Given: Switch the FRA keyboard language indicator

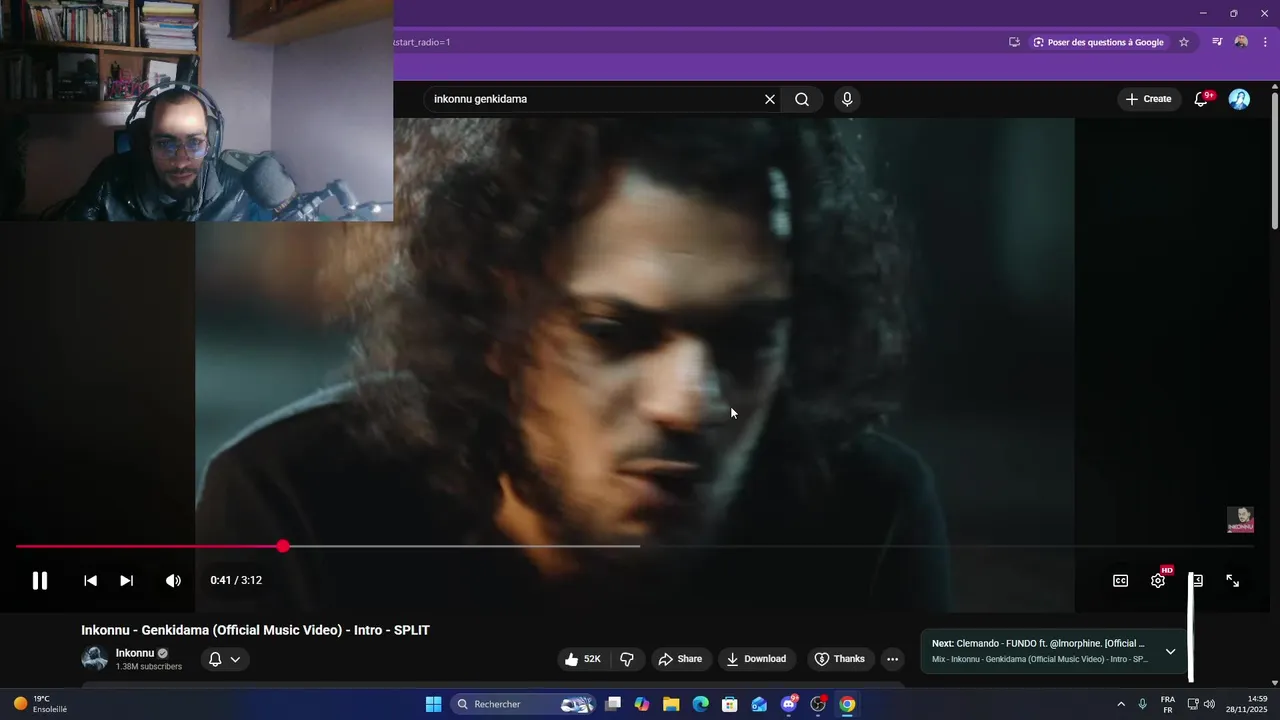Looking at the screenshot, I should pos(1168,704).
